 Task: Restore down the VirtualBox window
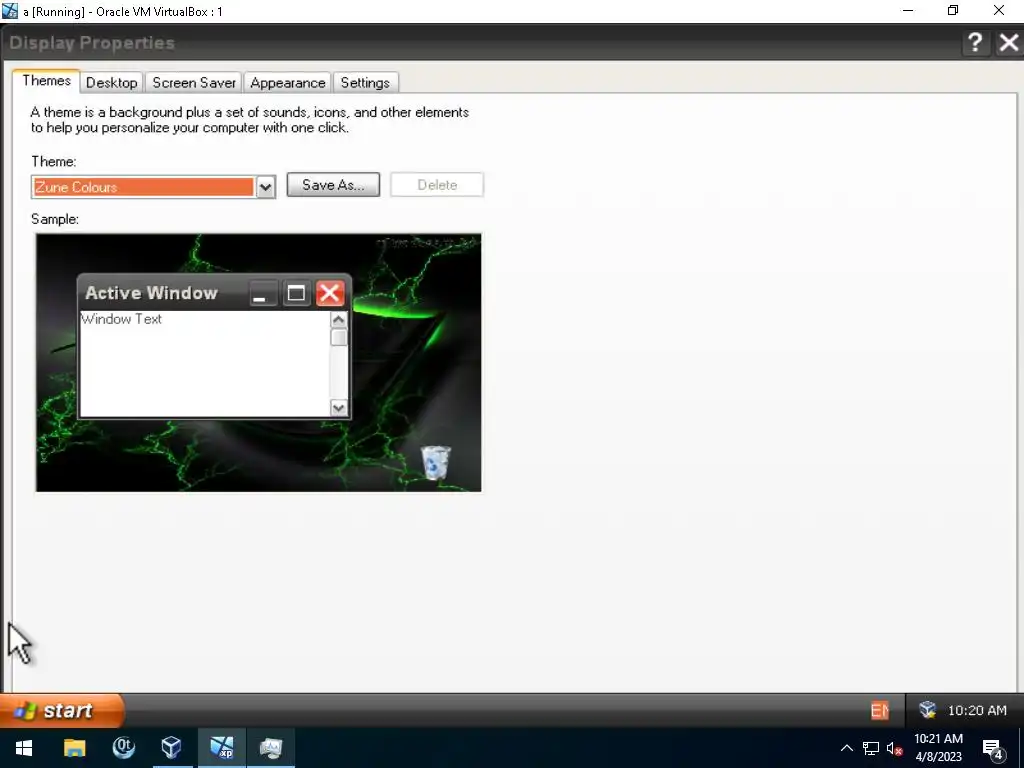pos(953,10)
